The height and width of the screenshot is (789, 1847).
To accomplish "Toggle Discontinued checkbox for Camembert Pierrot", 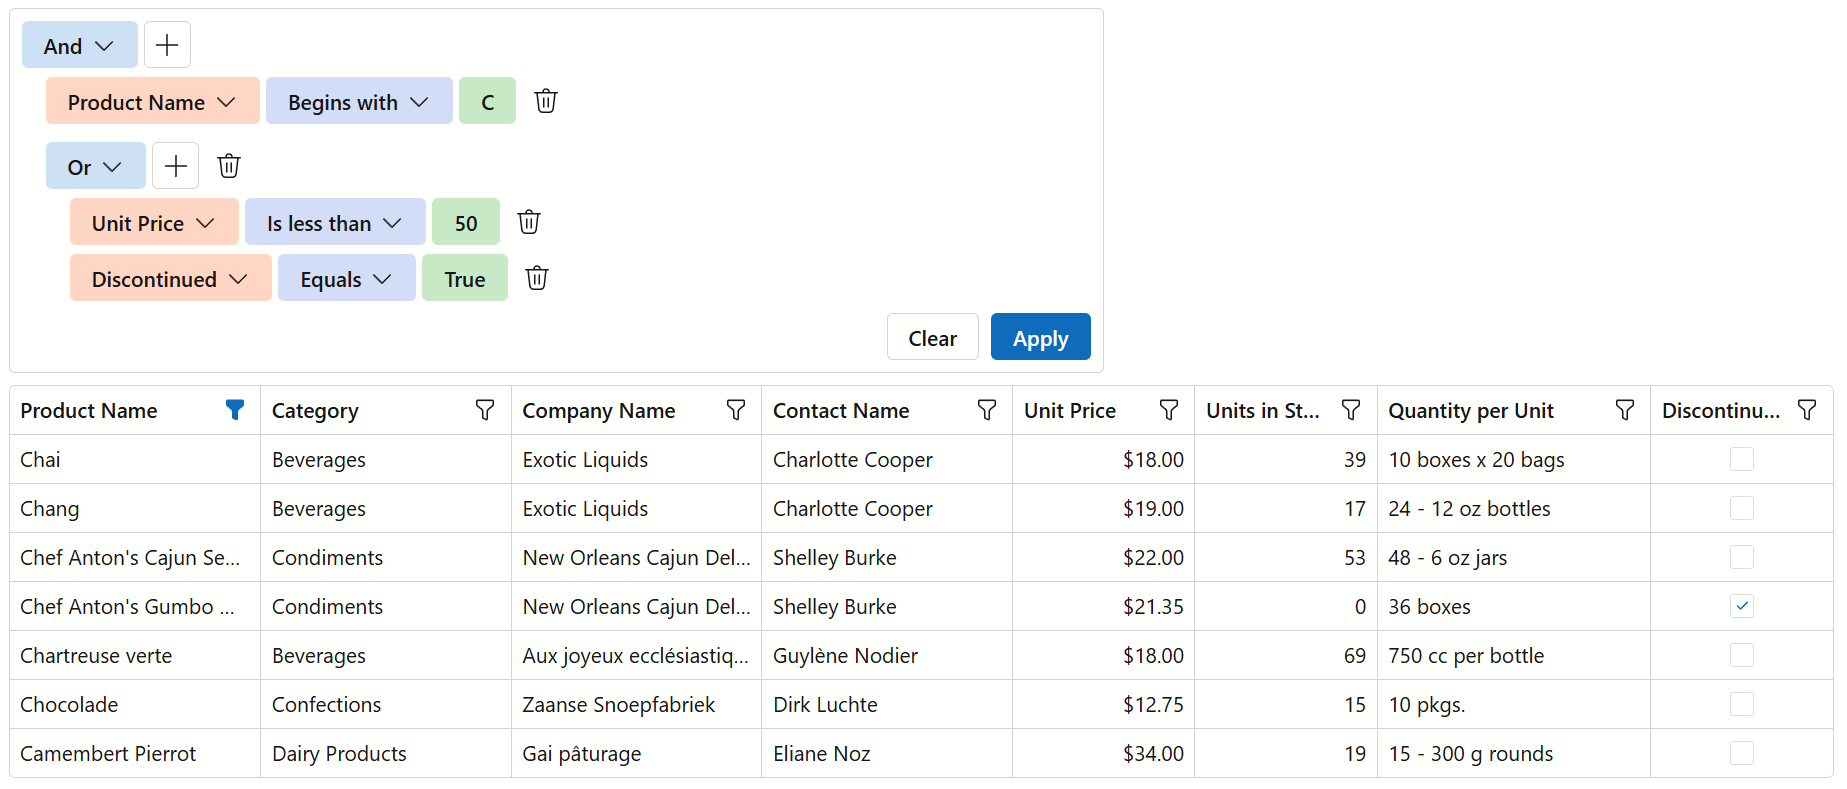I will [x=1742, y=753].
